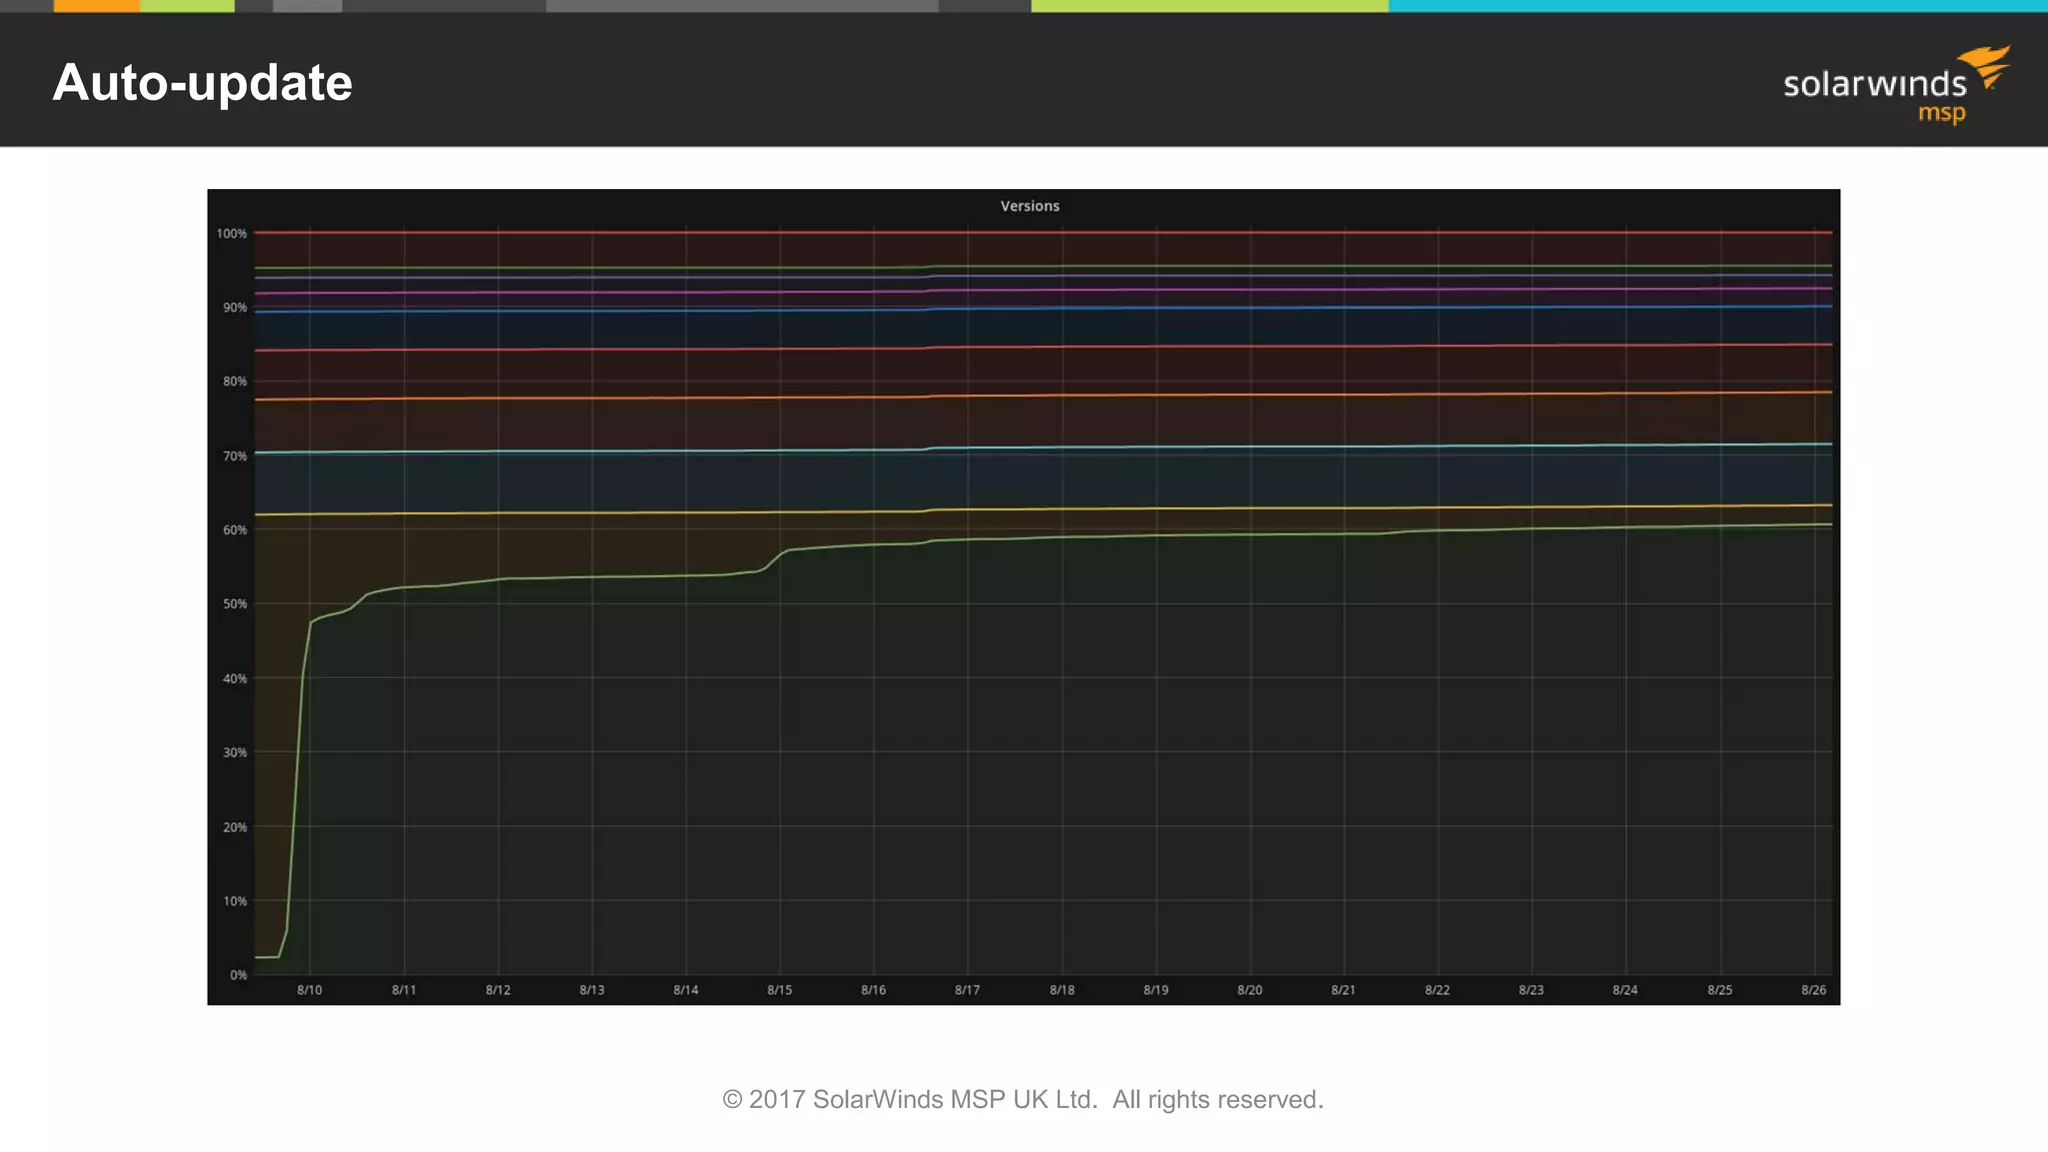Click the long green segment in top bar
This screenshot has height=1152, width=2048.
tap(1209, 6)
